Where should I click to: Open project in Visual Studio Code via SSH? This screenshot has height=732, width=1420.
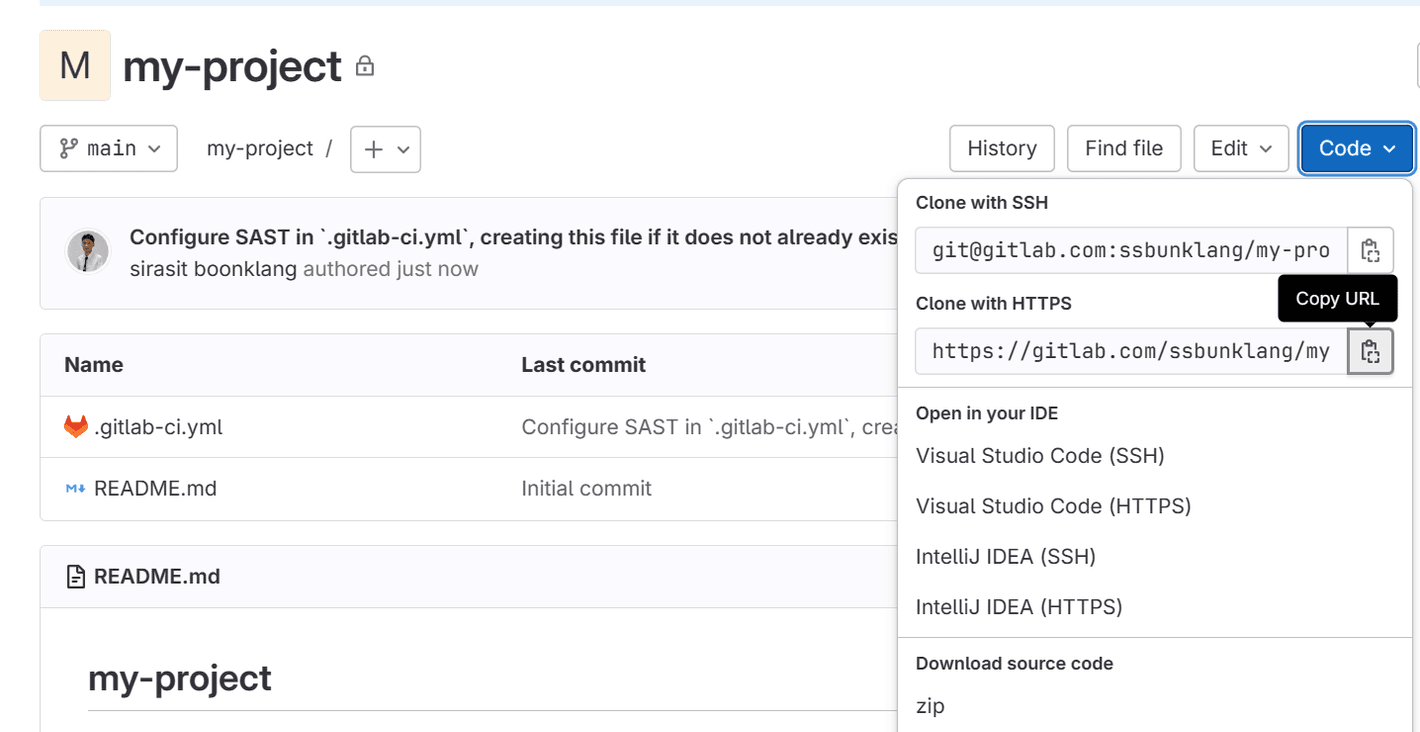pos(1040,456)
